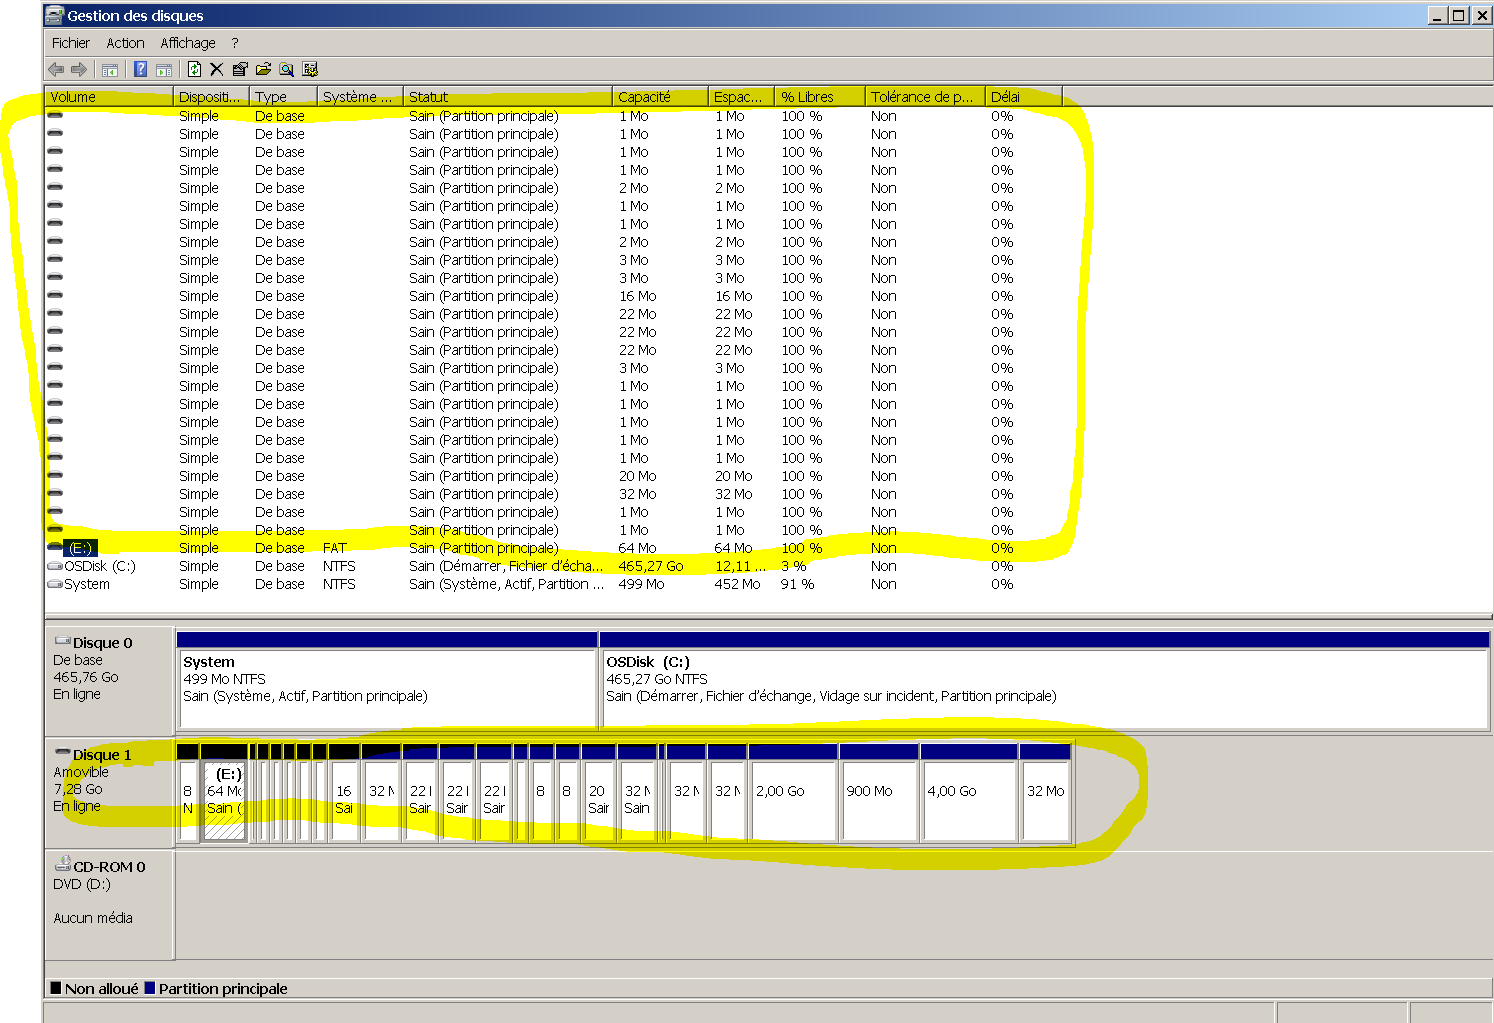Screen dimensions: 1494x1023
Task: Sort by the Volume column header
Action: coord(109,97)
